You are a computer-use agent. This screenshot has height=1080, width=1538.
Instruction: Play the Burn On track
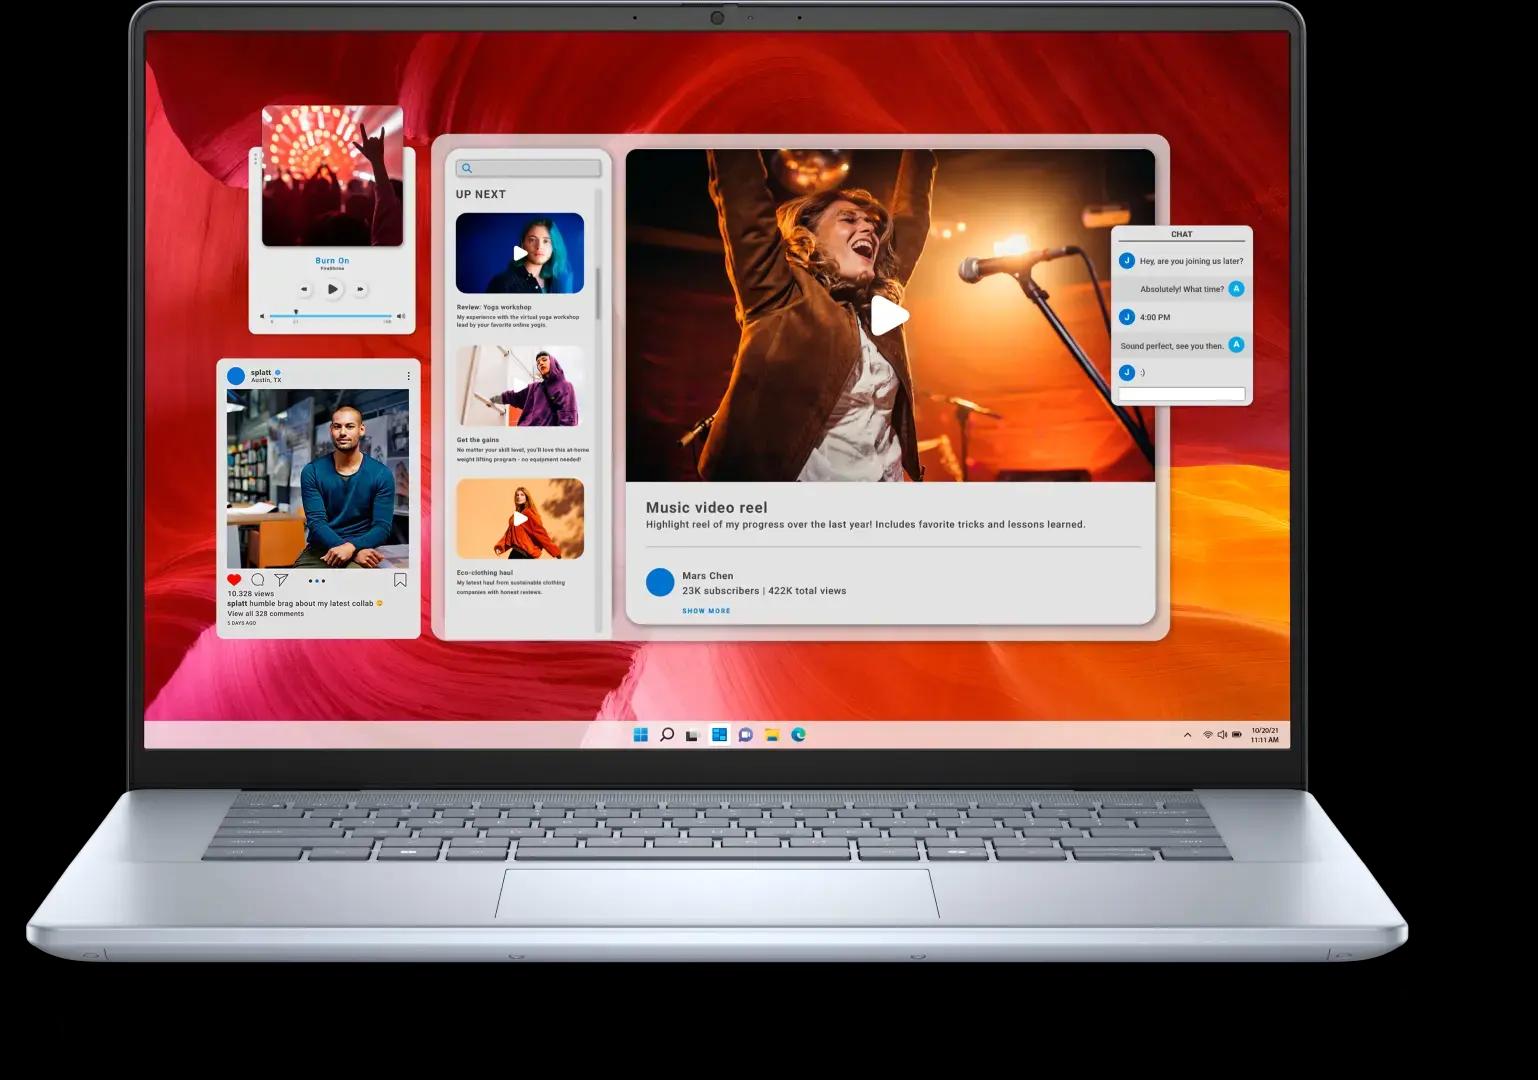pyautogui.click(x=333, y=289)
